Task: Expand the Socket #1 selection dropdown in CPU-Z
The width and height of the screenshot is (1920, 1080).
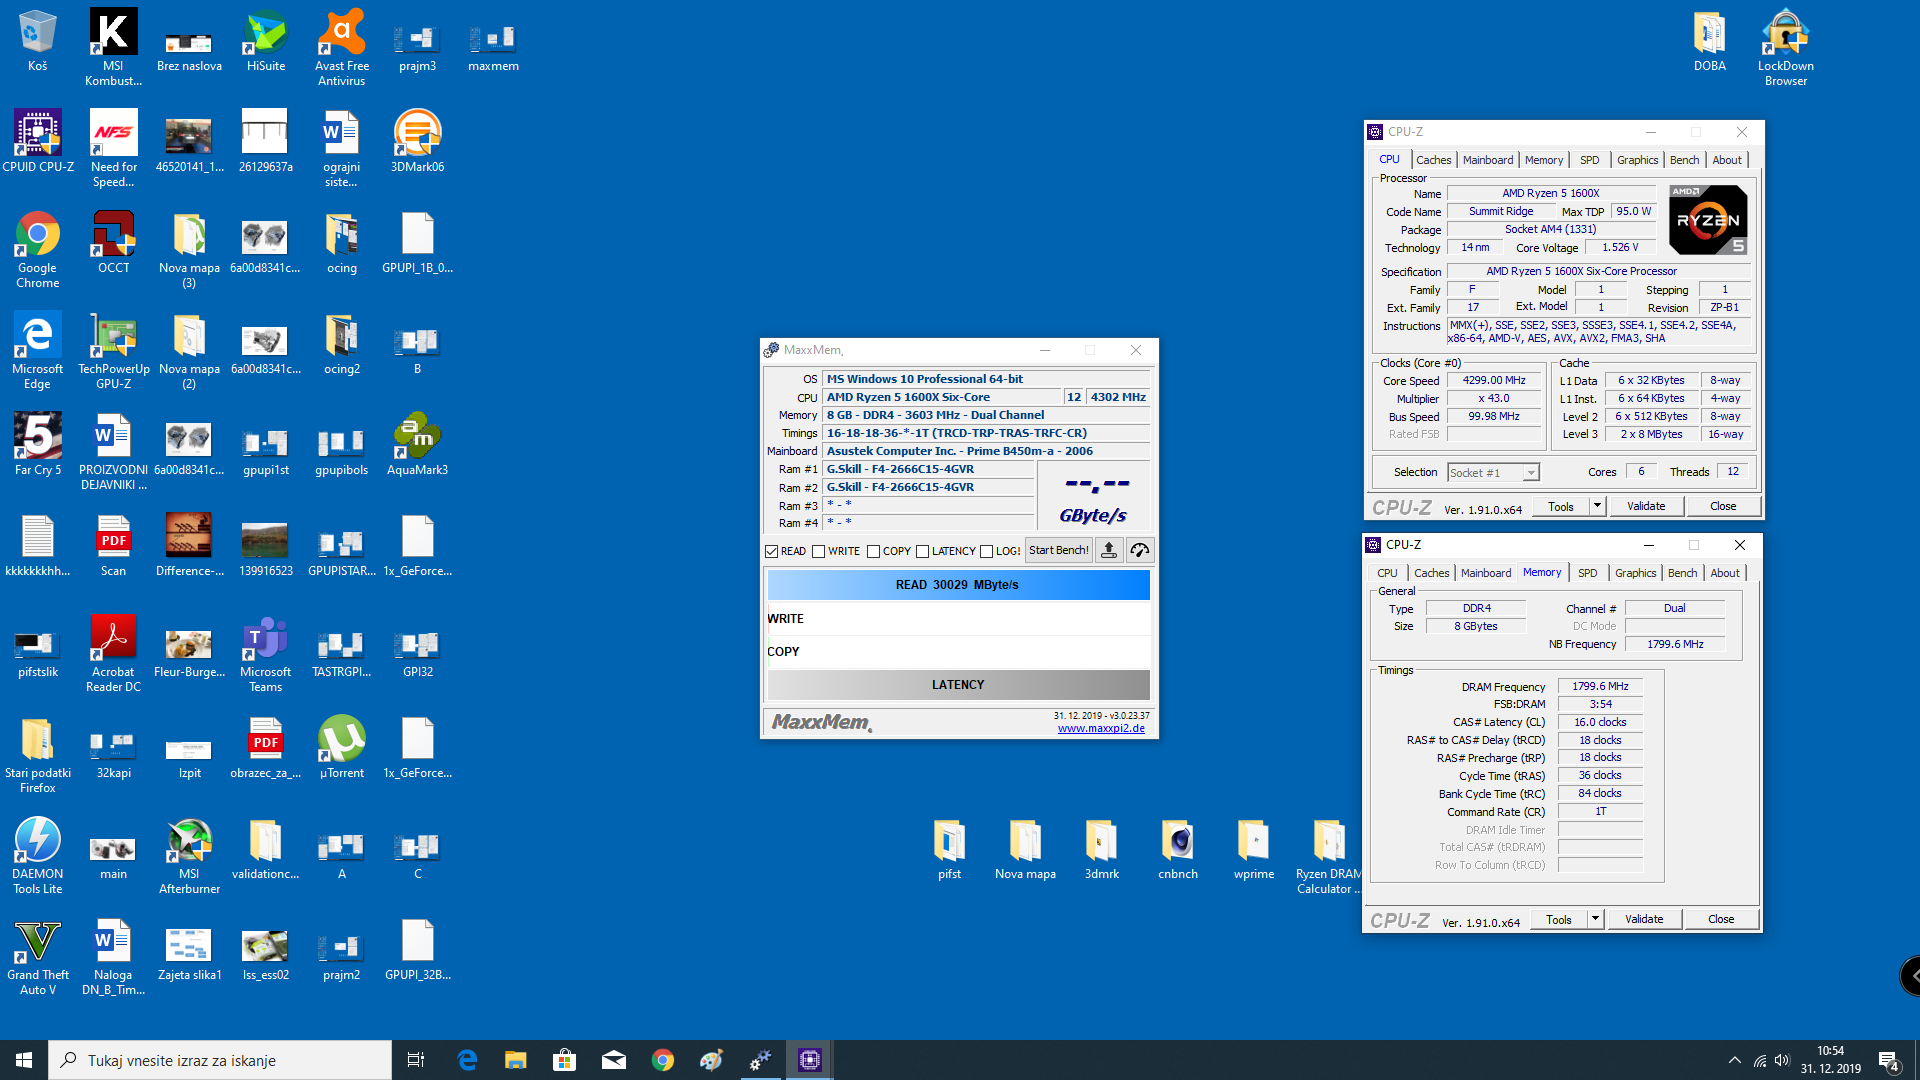Action: coord(1531,473)
